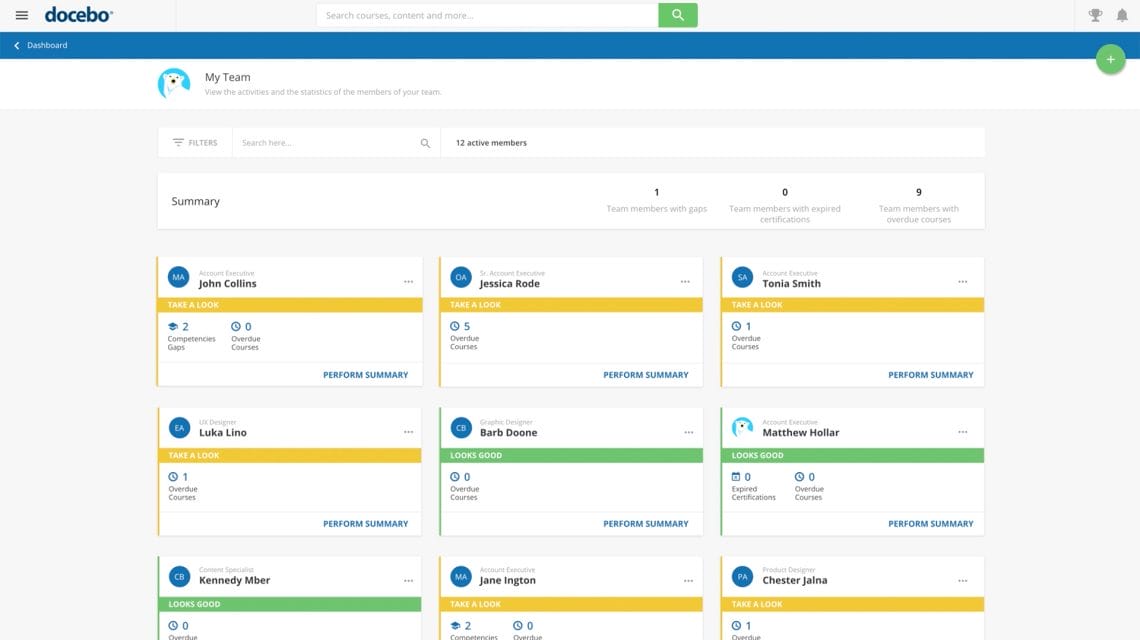The width and height of the screenshot is (1140, 640).
Task: Click the green search button
Action: tap(678, 15)
